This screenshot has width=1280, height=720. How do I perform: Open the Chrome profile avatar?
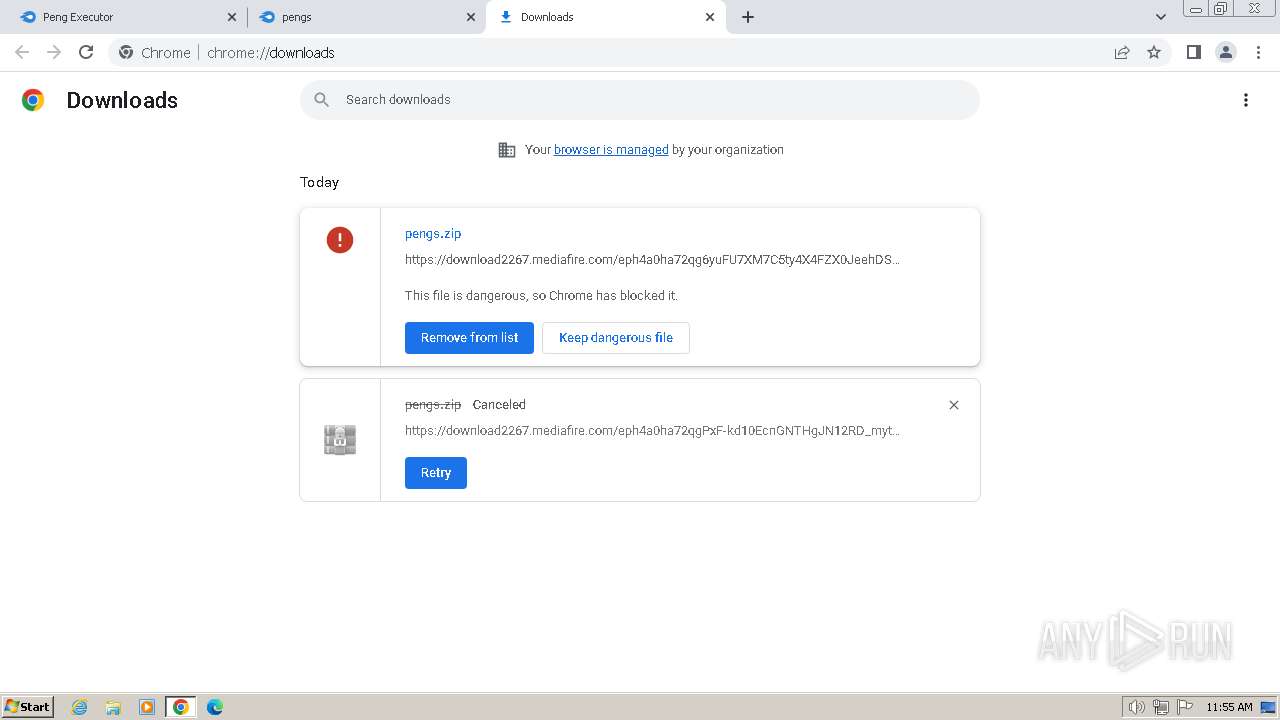[1226, 52]
